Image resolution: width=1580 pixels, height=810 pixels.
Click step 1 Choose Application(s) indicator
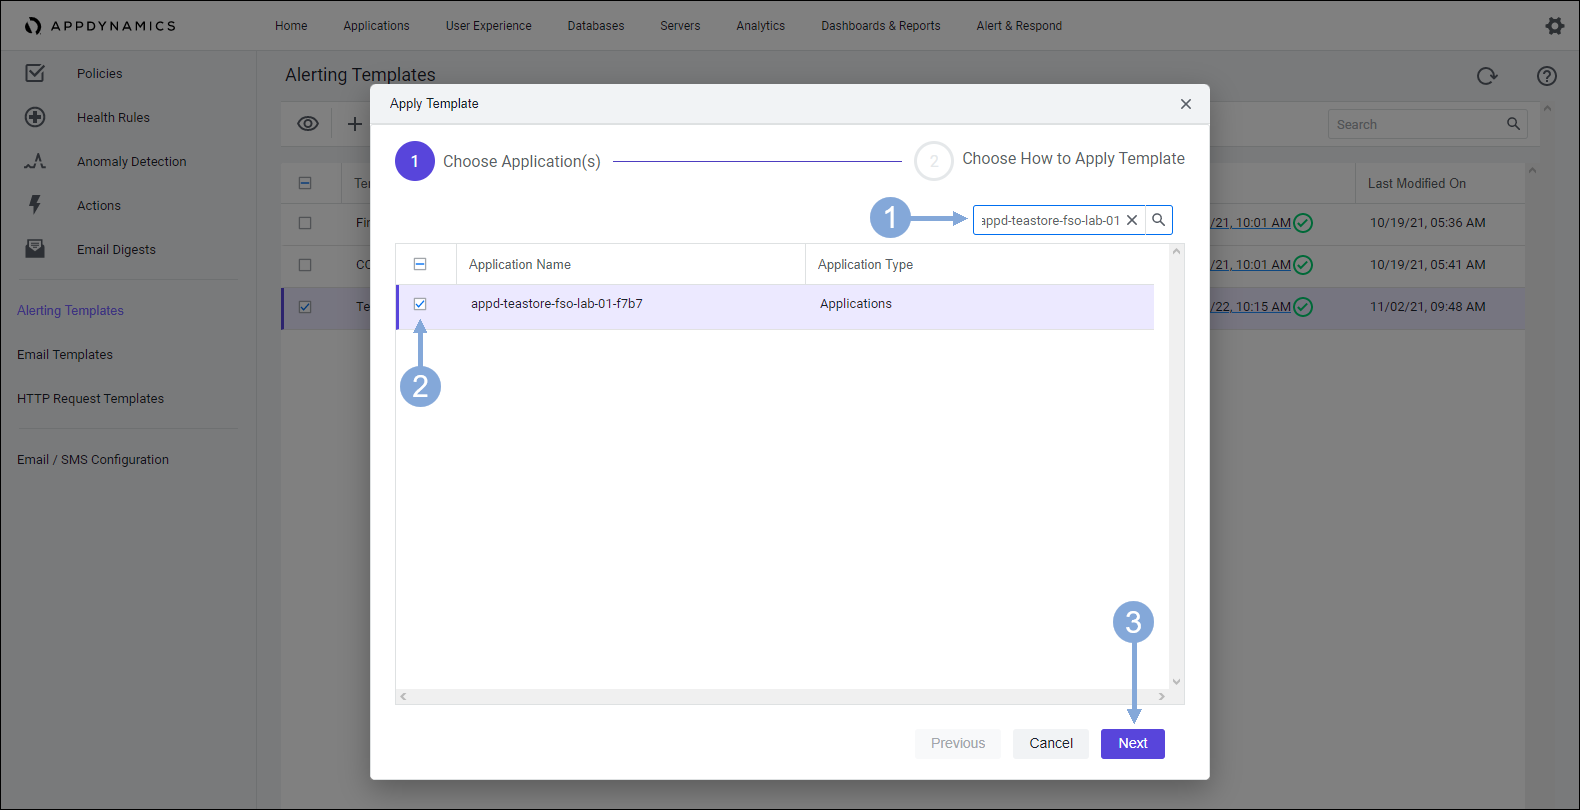(498, 161)
